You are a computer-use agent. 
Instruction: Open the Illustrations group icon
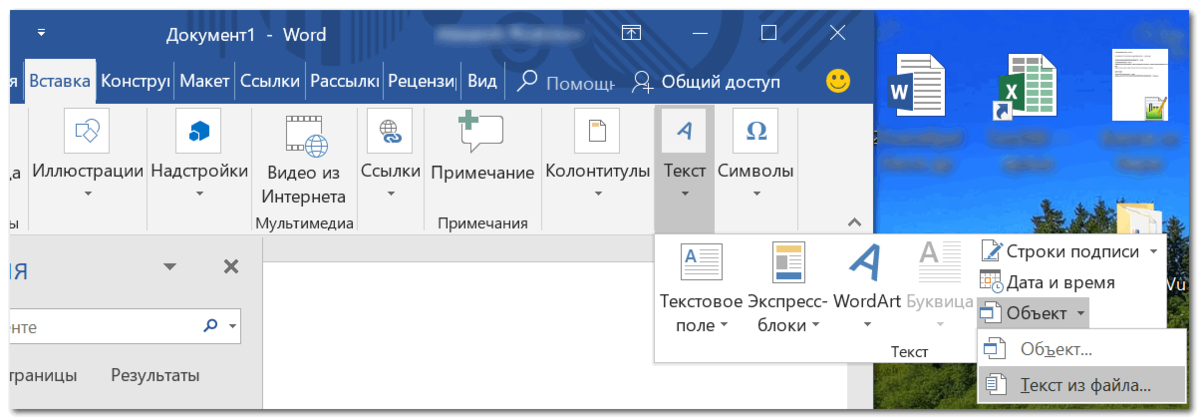point(86,131)
